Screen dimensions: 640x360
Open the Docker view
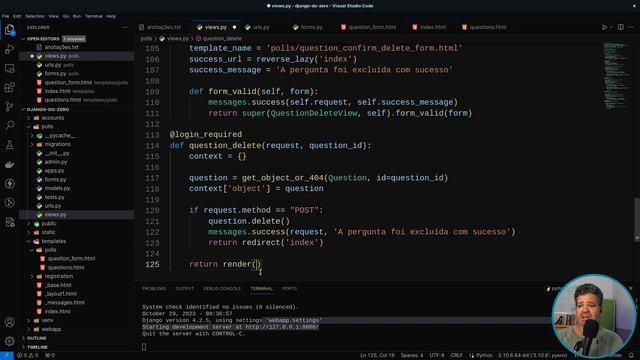[9, 164]
